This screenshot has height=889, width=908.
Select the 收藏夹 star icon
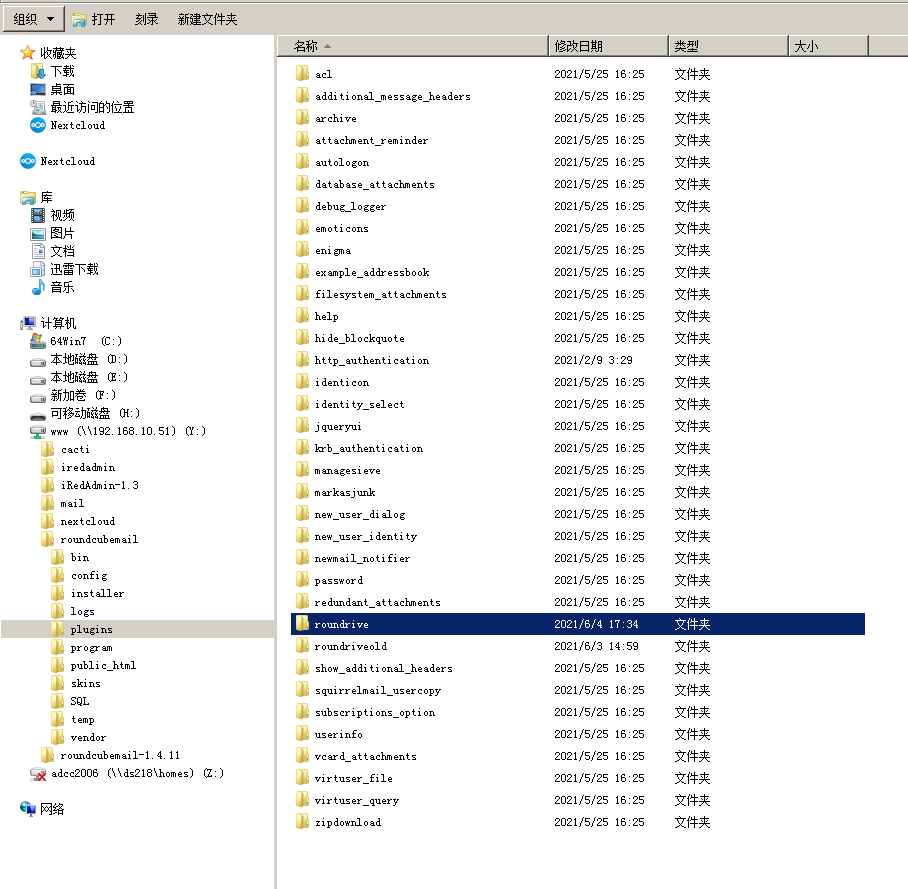tap(28, 53)
